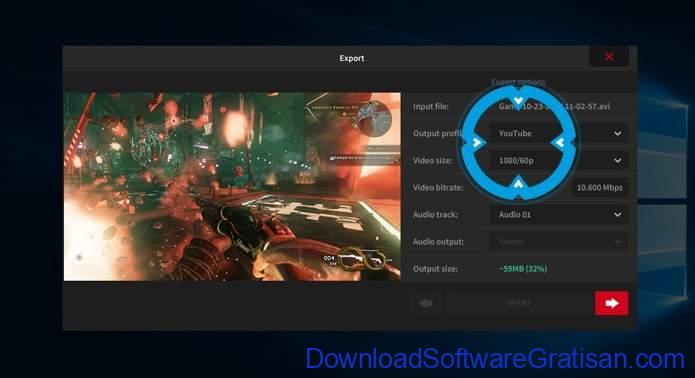
Task: Click the 10.600 Mbps bitrate field
Action: pos(600,187)
